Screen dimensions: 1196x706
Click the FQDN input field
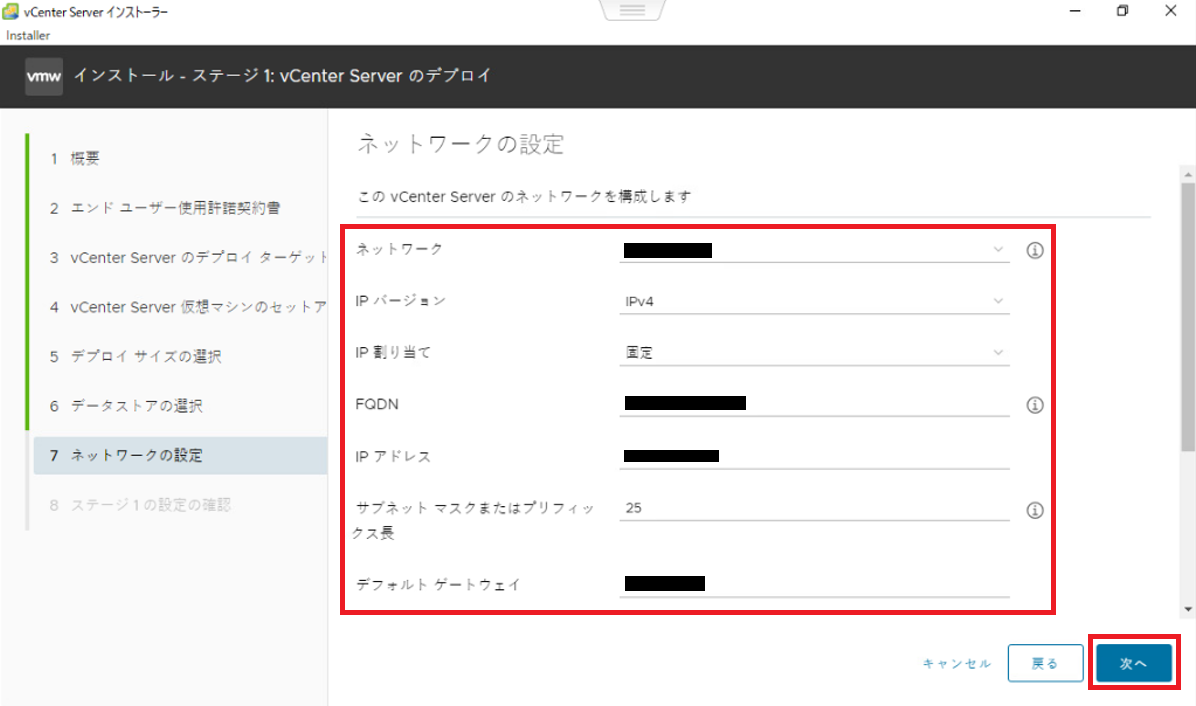814,403
